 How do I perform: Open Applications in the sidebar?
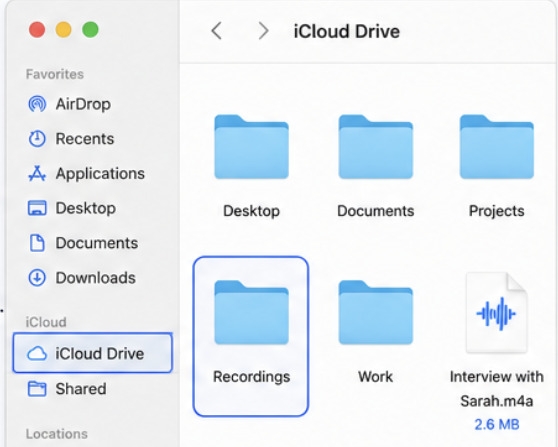[x=86, y=174]
